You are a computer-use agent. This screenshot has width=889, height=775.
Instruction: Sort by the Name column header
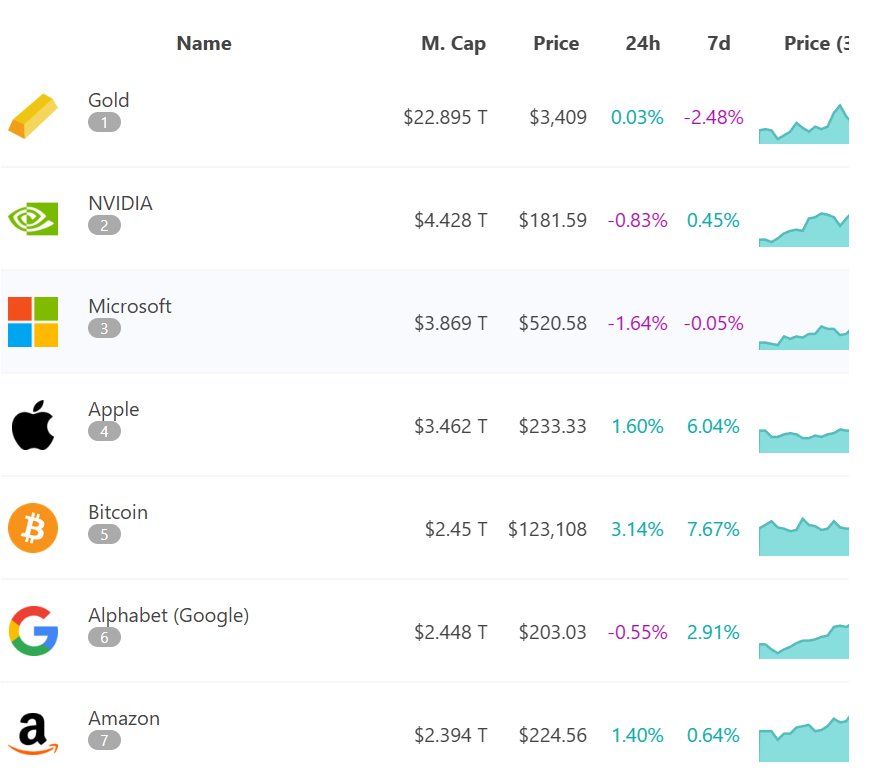click(204, 43)
